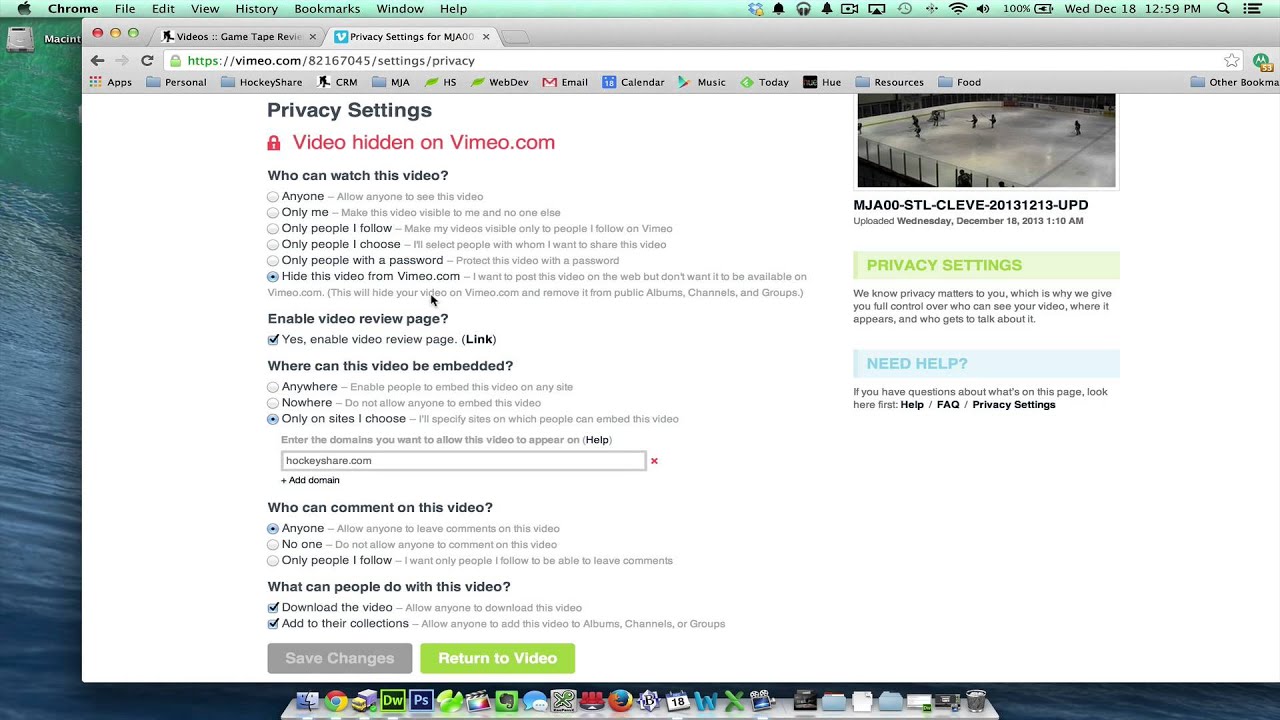Open the File menu
Screen dimensions: 1280x720
125,9
